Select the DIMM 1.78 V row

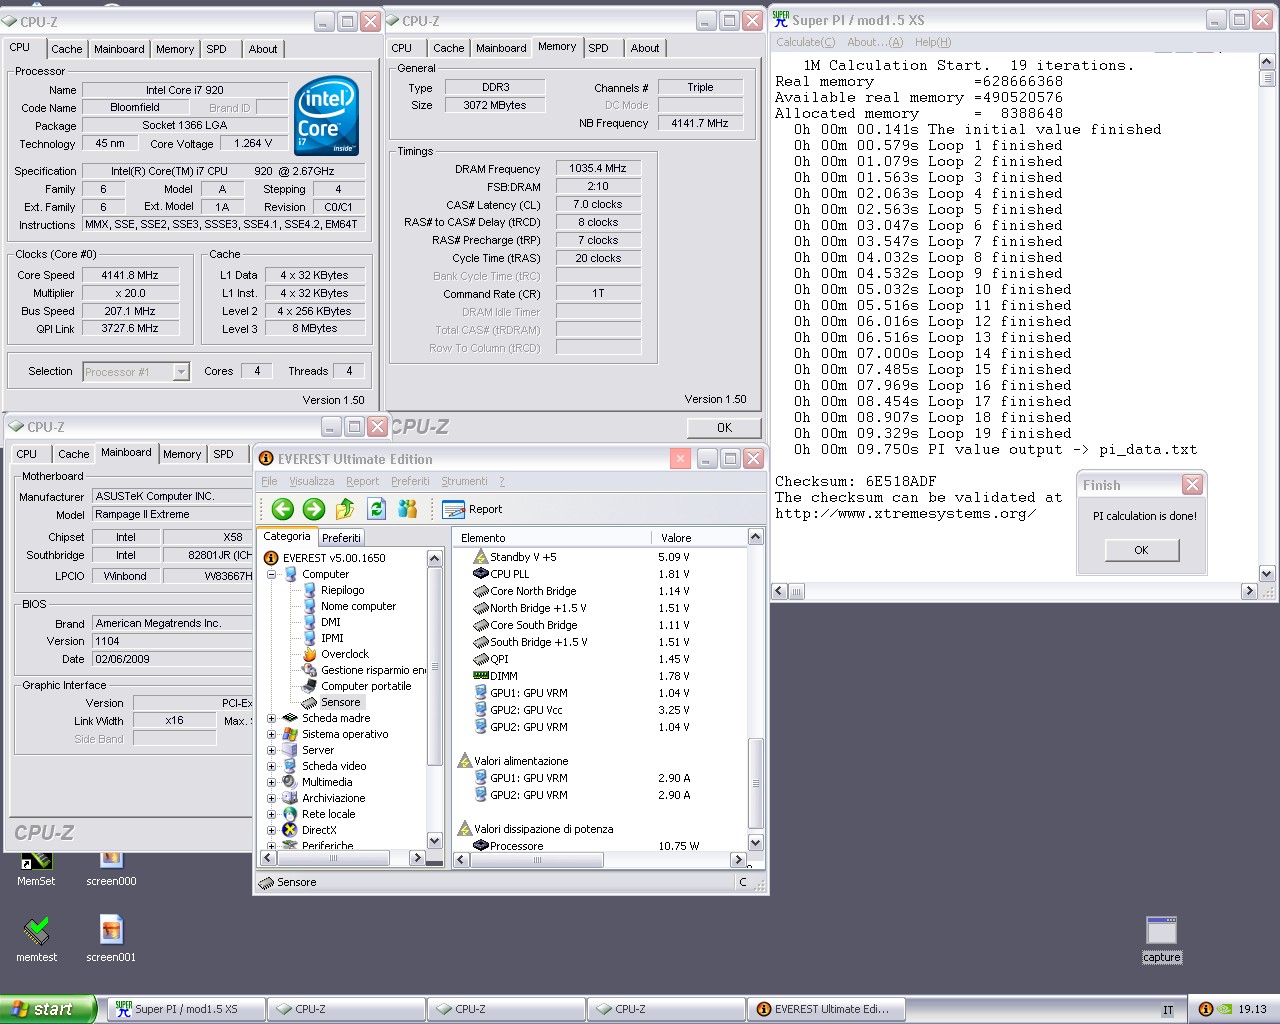[x=599, y=676]
